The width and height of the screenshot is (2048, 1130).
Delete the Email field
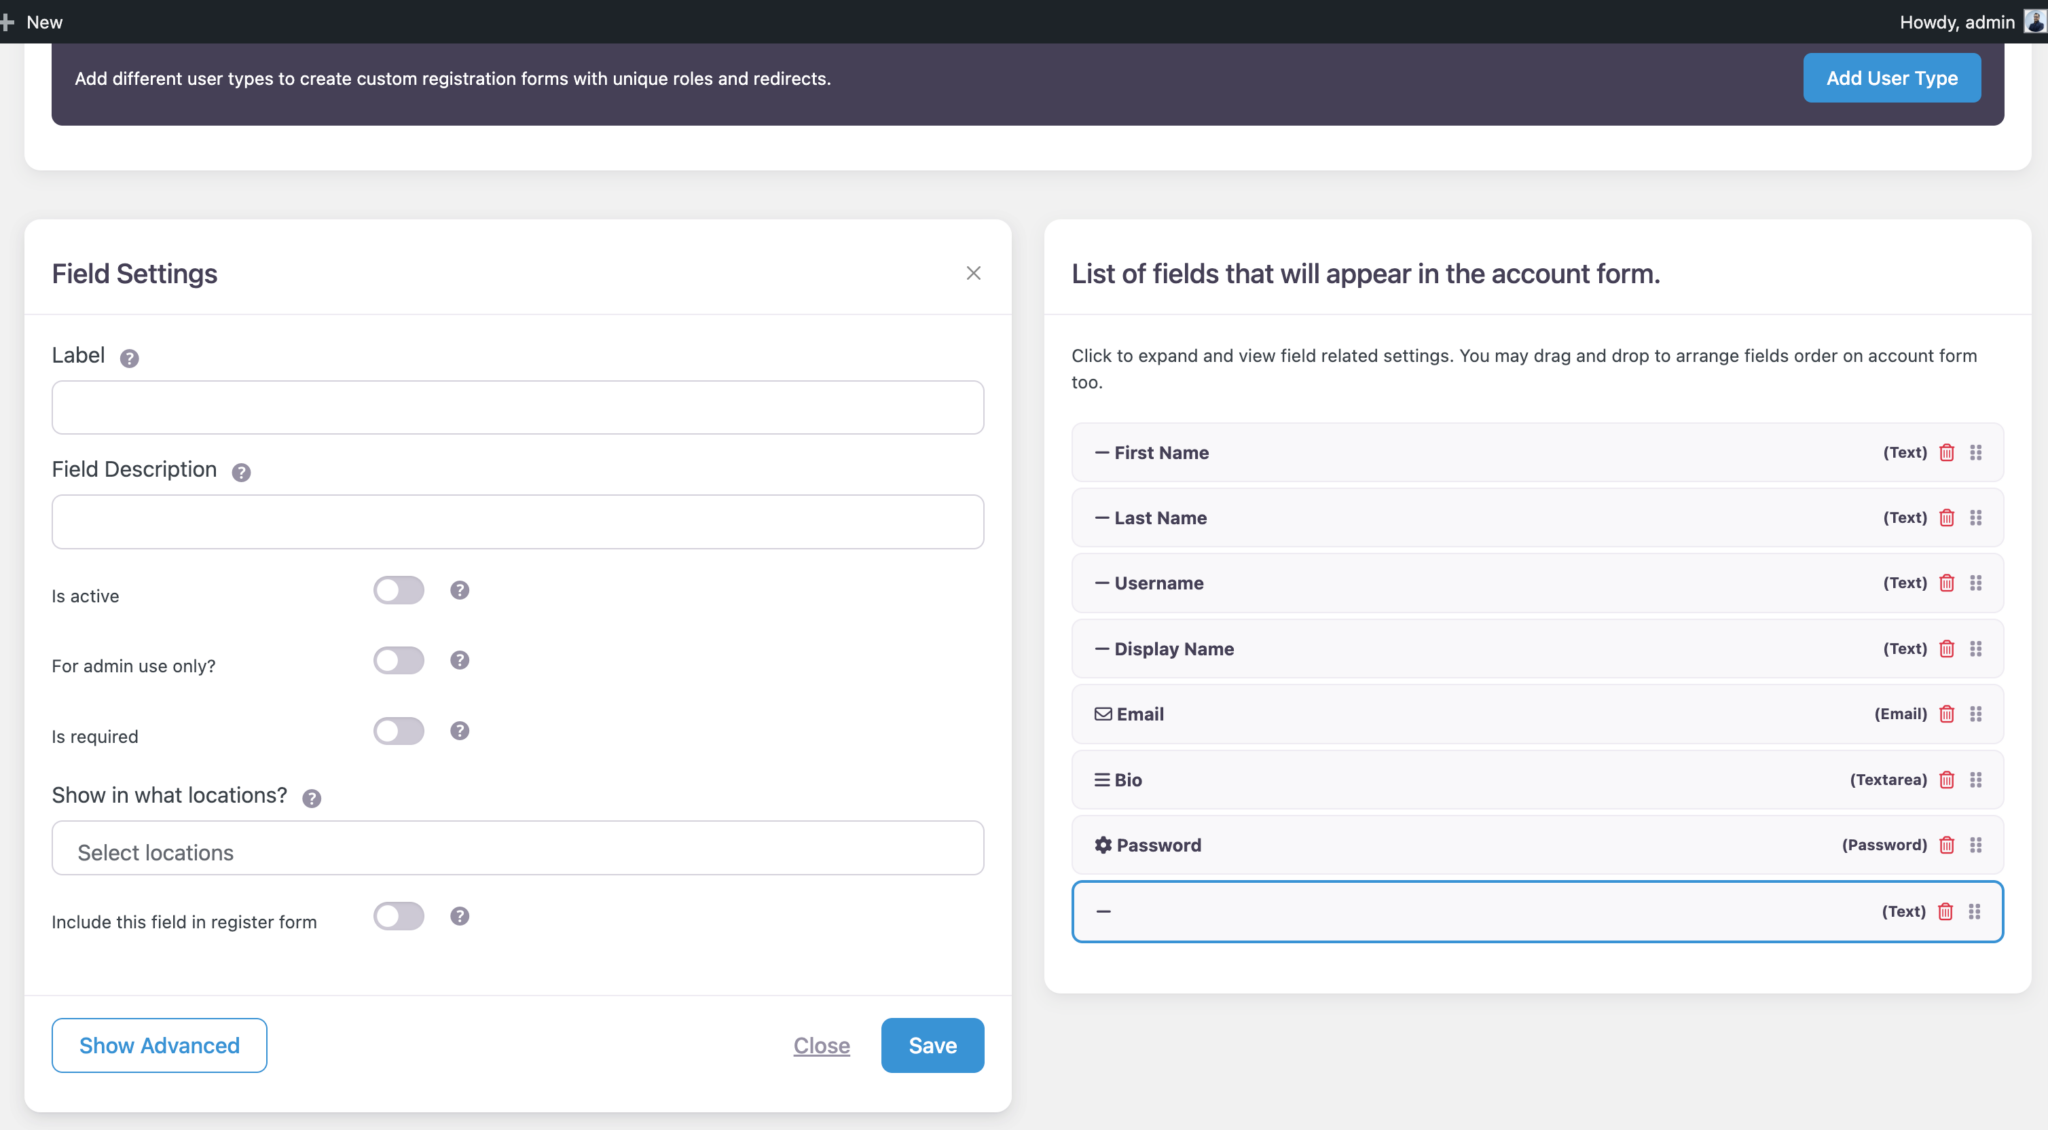tap(1946, 714)
